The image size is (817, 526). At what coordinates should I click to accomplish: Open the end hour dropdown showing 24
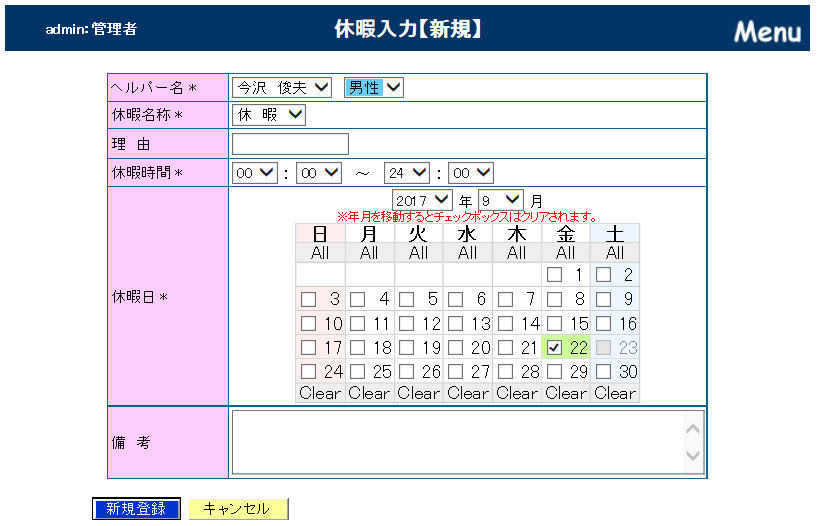pos(406,173)
